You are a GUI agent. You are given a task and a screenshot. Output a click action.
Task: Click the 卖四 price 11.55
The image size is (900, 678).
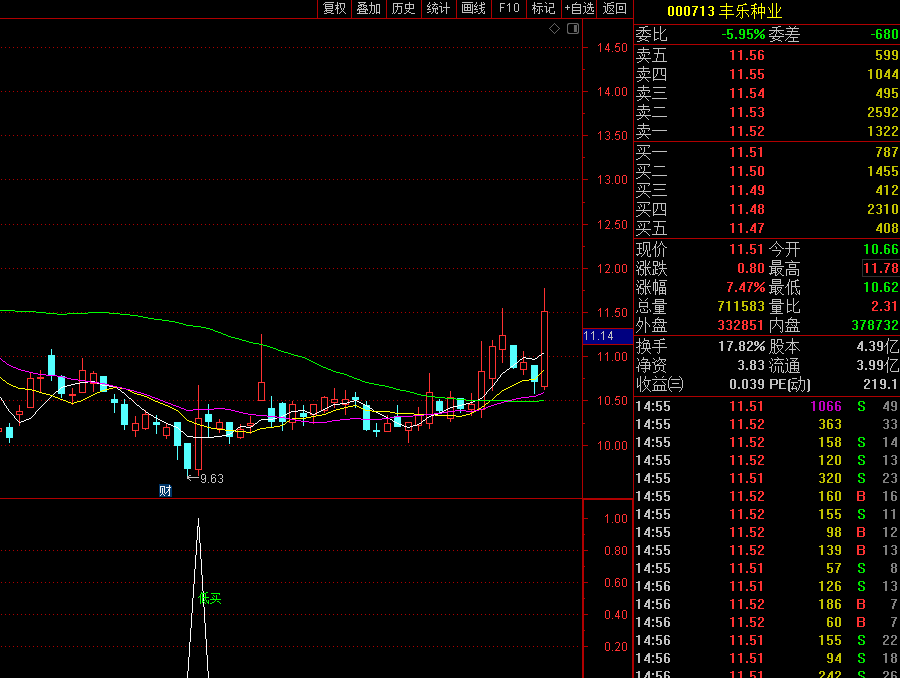point(747,74)
